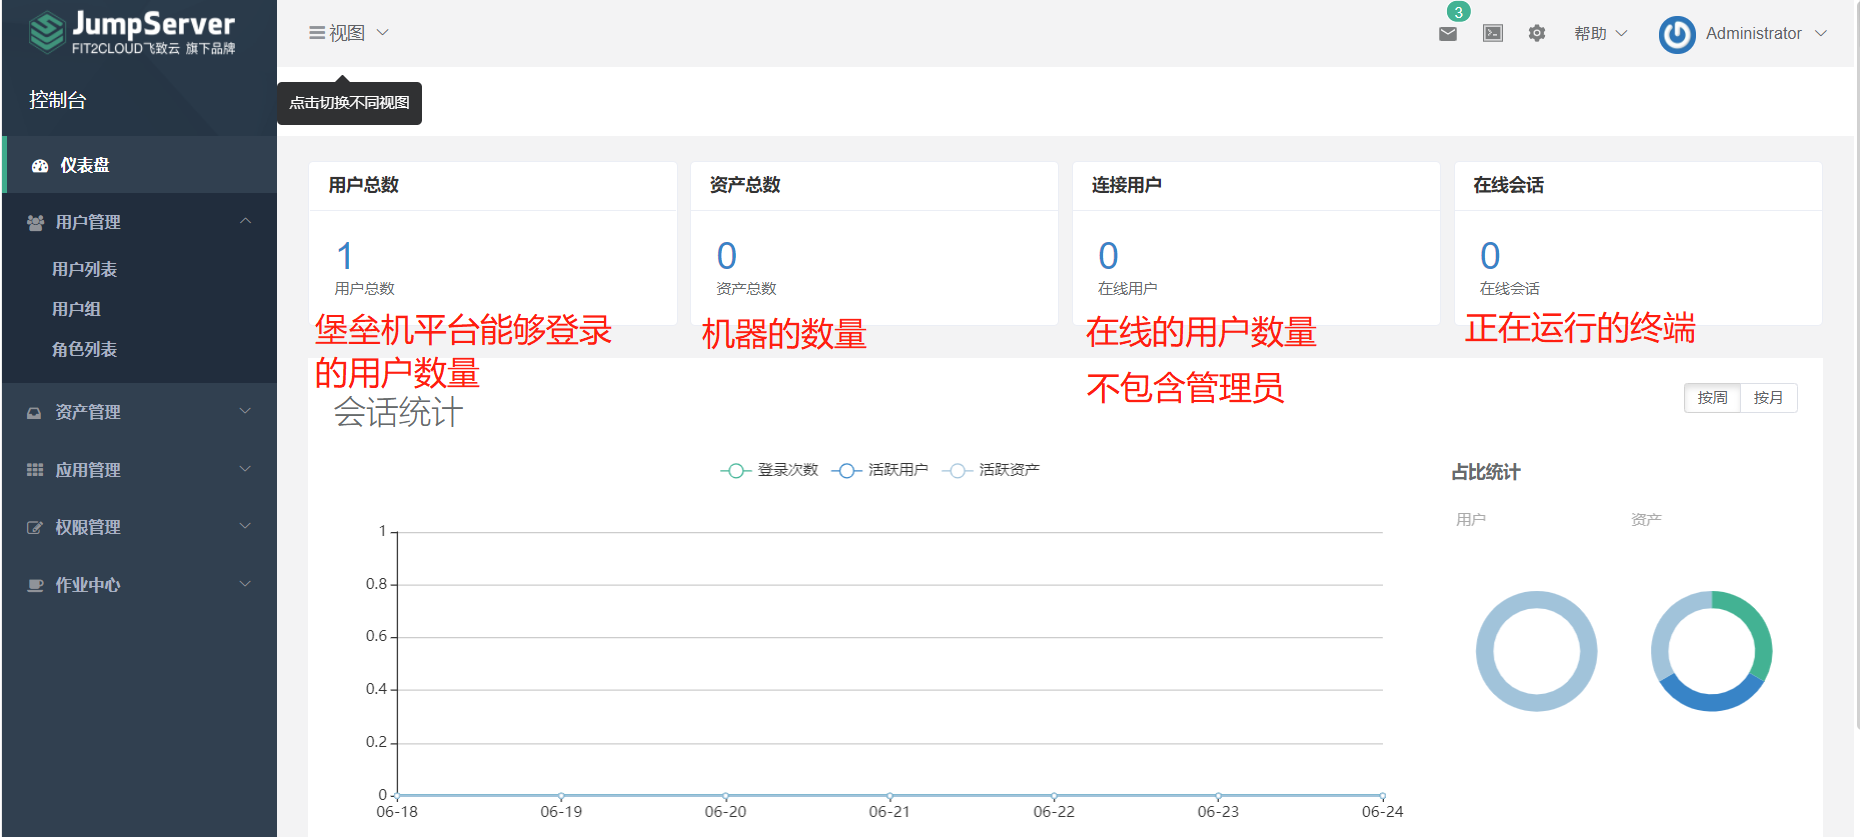Click the 06-21 data point on chart
Viewport: 1860px width, 837px height.
(890, 796)
